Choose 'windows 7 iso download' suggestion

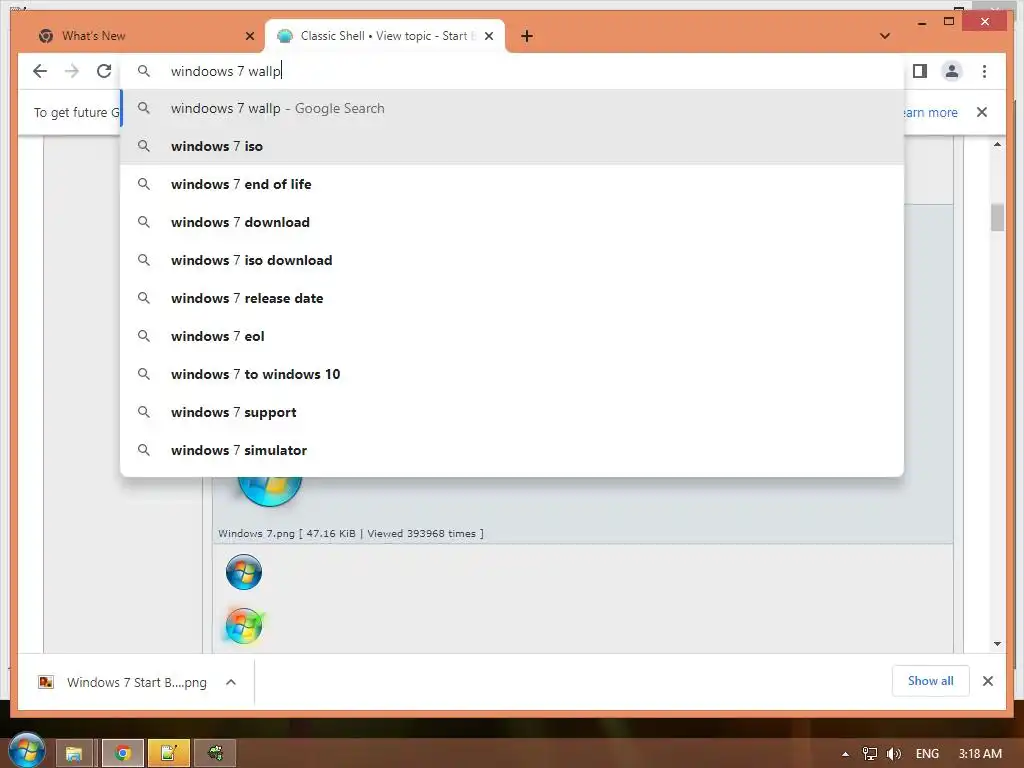click(x=512, y=260)
